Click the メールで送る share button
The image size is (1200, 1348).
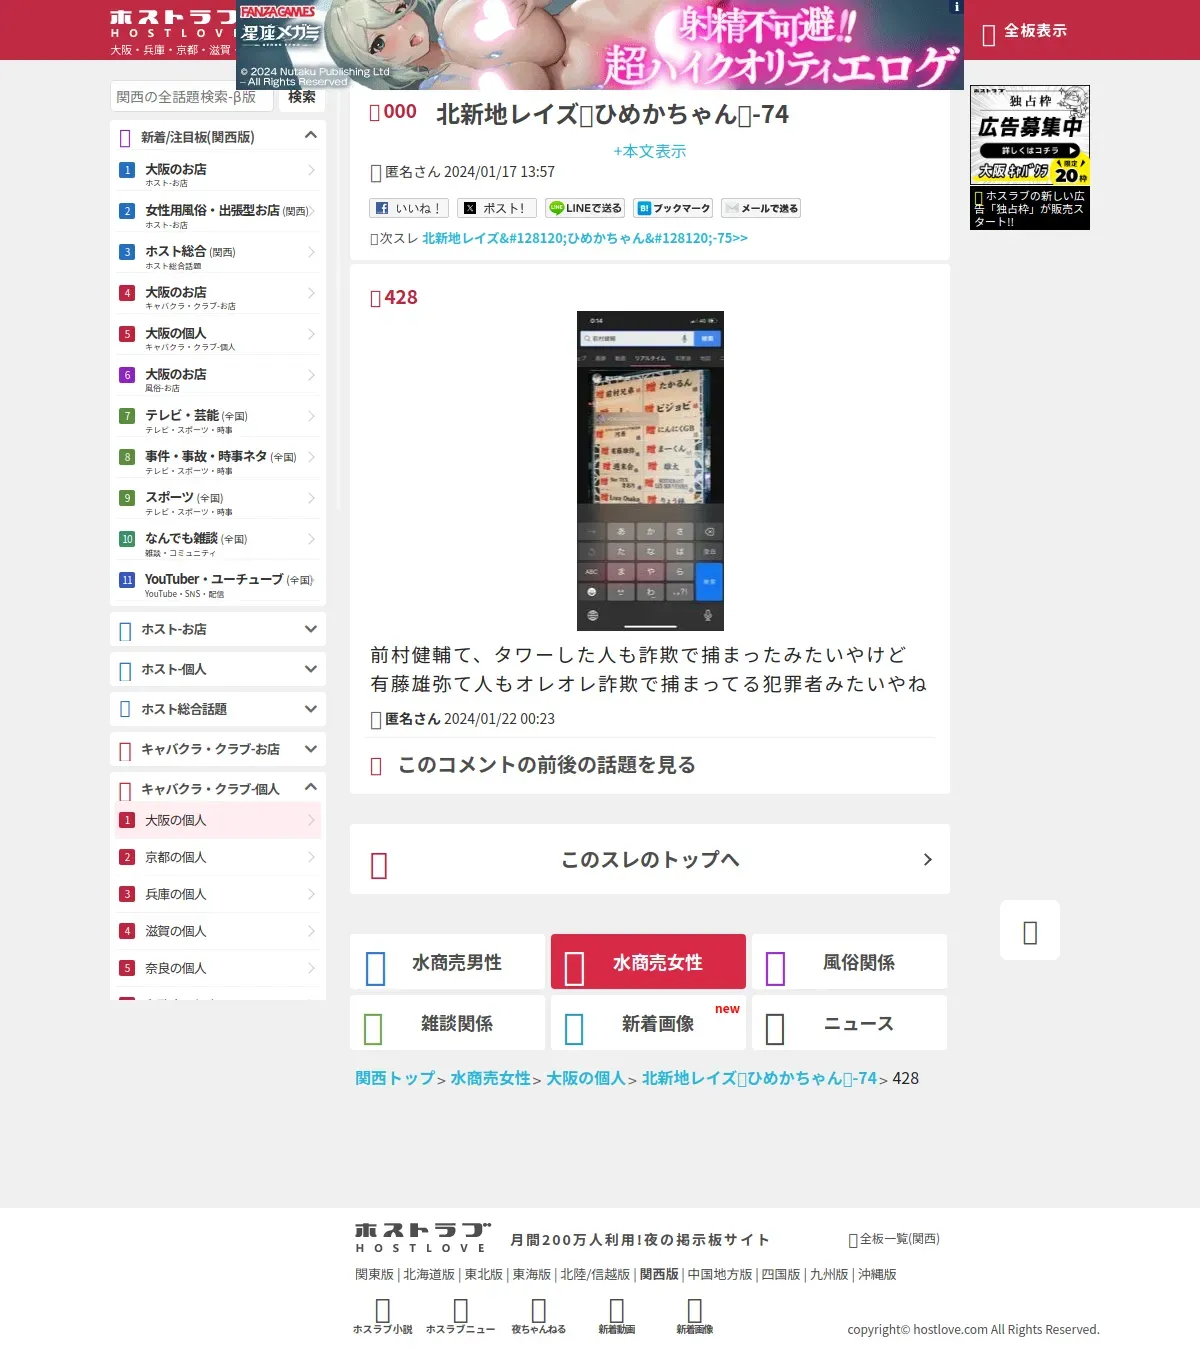coord(761,208)
